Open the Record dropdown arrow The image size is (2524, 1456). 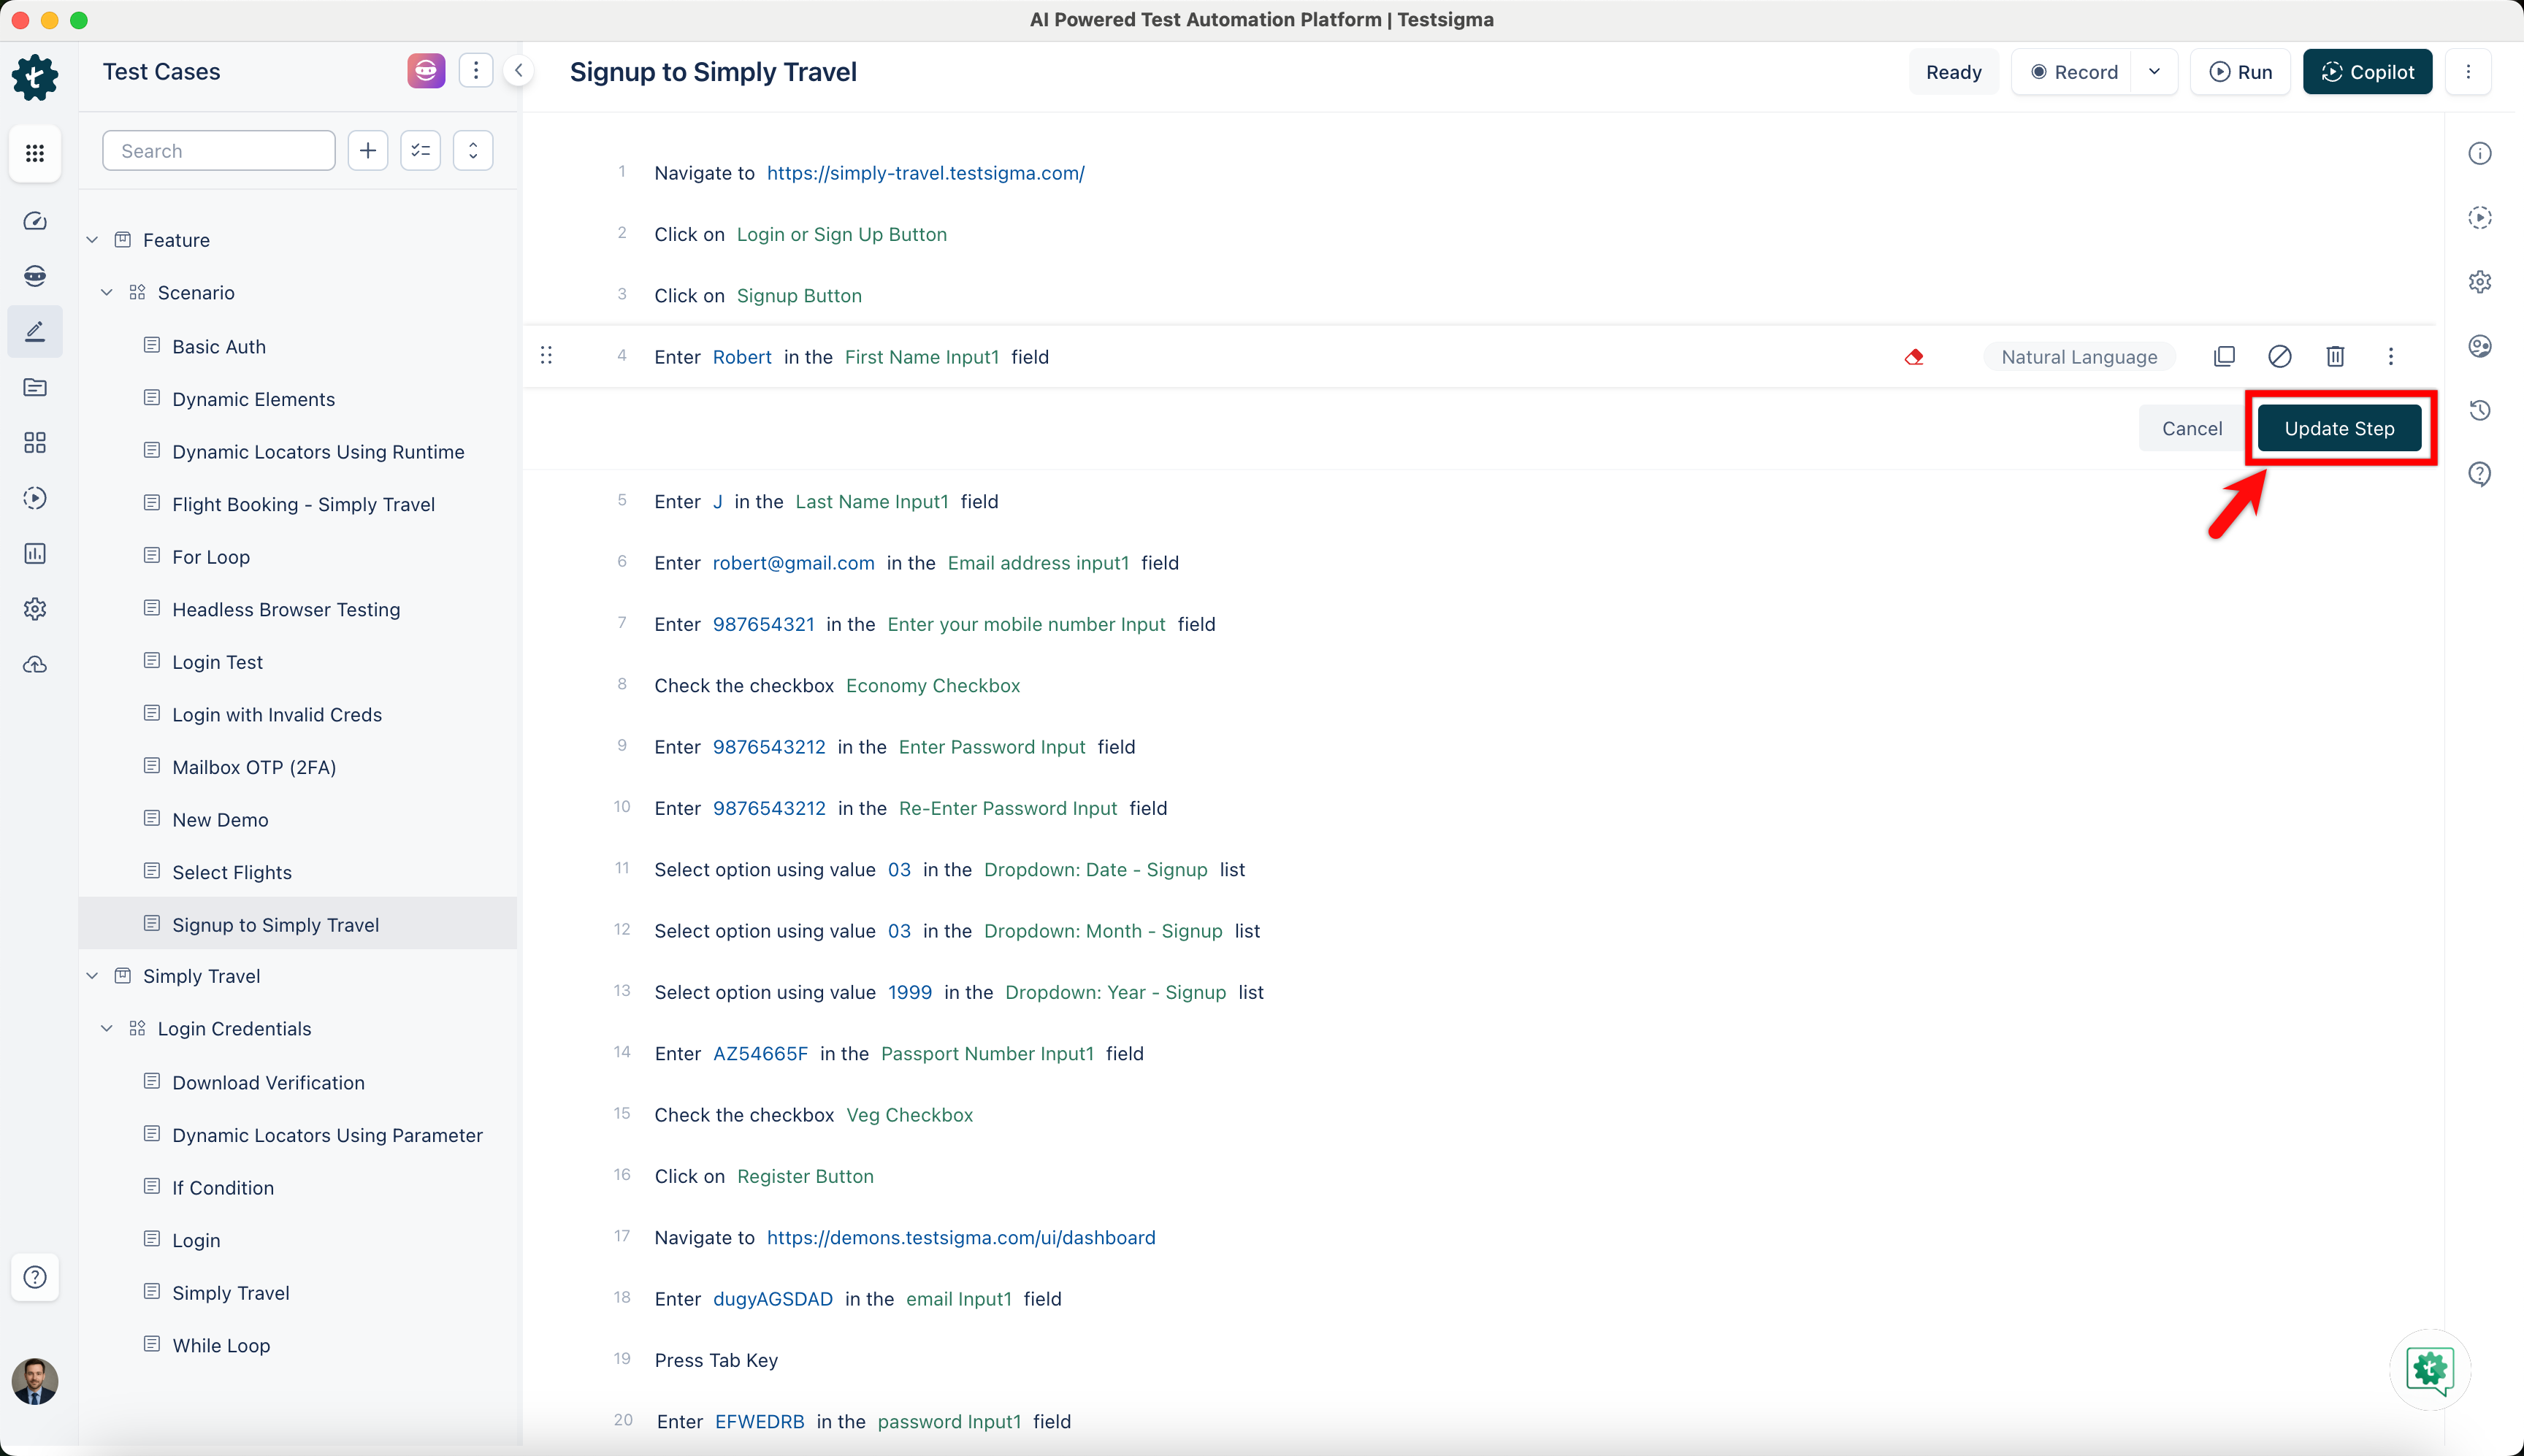click(2154, 72)
